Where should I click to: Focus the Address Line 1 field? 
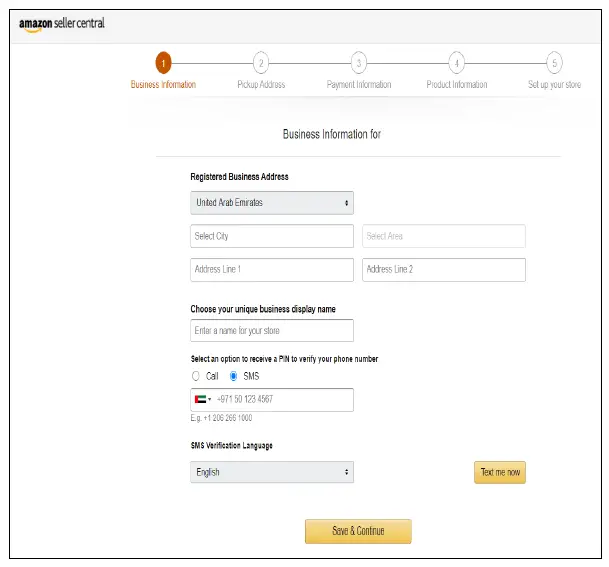point(272,270)
